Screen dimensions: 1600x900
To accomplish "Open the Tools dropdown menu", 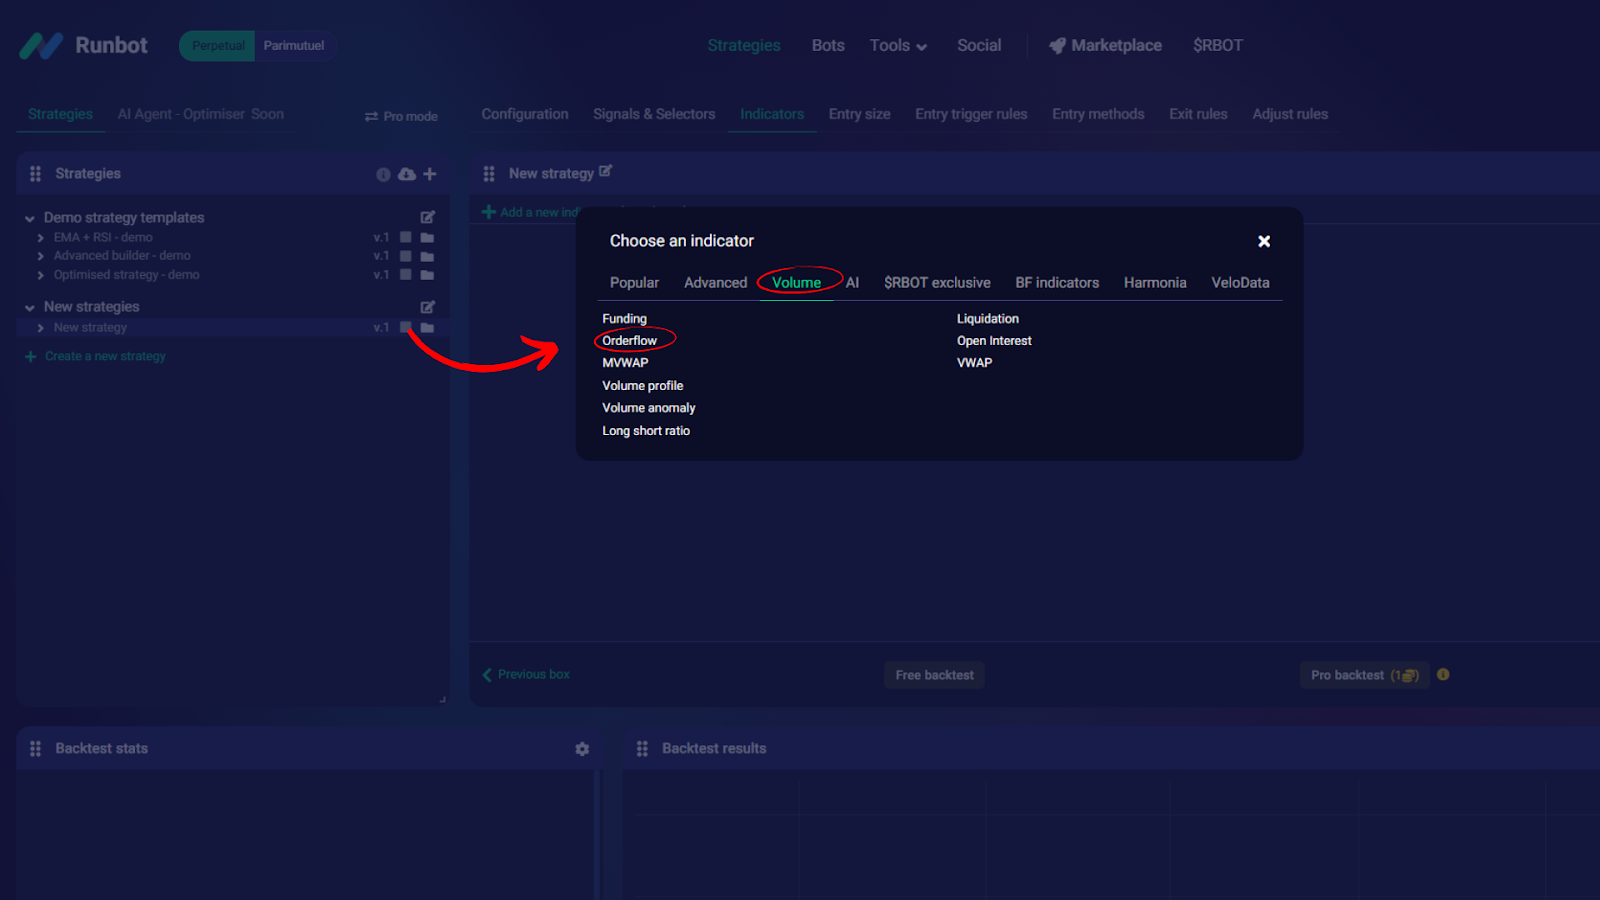I will click(x=897, y=46).
